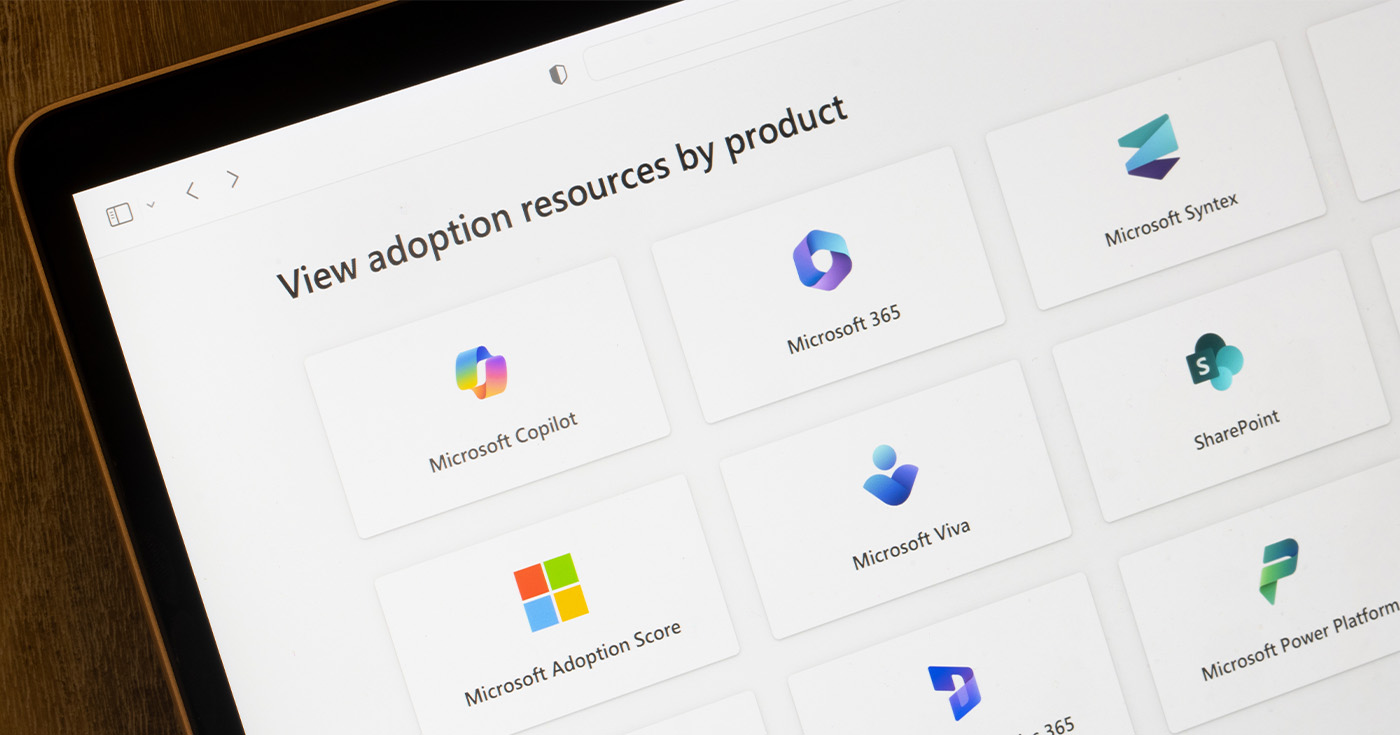Open the Microsoft 365 label link
Image resolution: width=1400 pixels, height=735 pixels.
tap(843, 330)
